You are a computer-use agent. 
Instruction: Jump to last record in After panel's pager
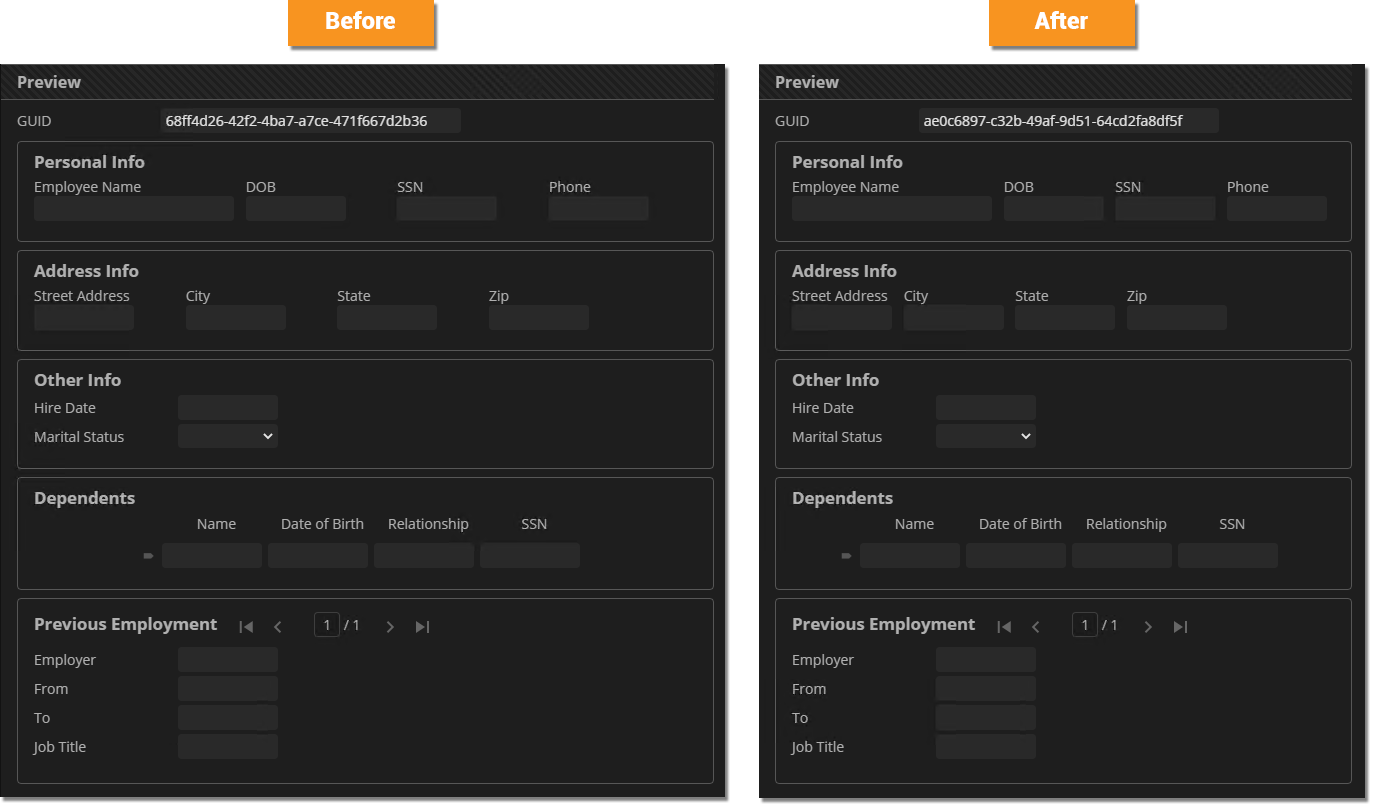coord(1180,627)
